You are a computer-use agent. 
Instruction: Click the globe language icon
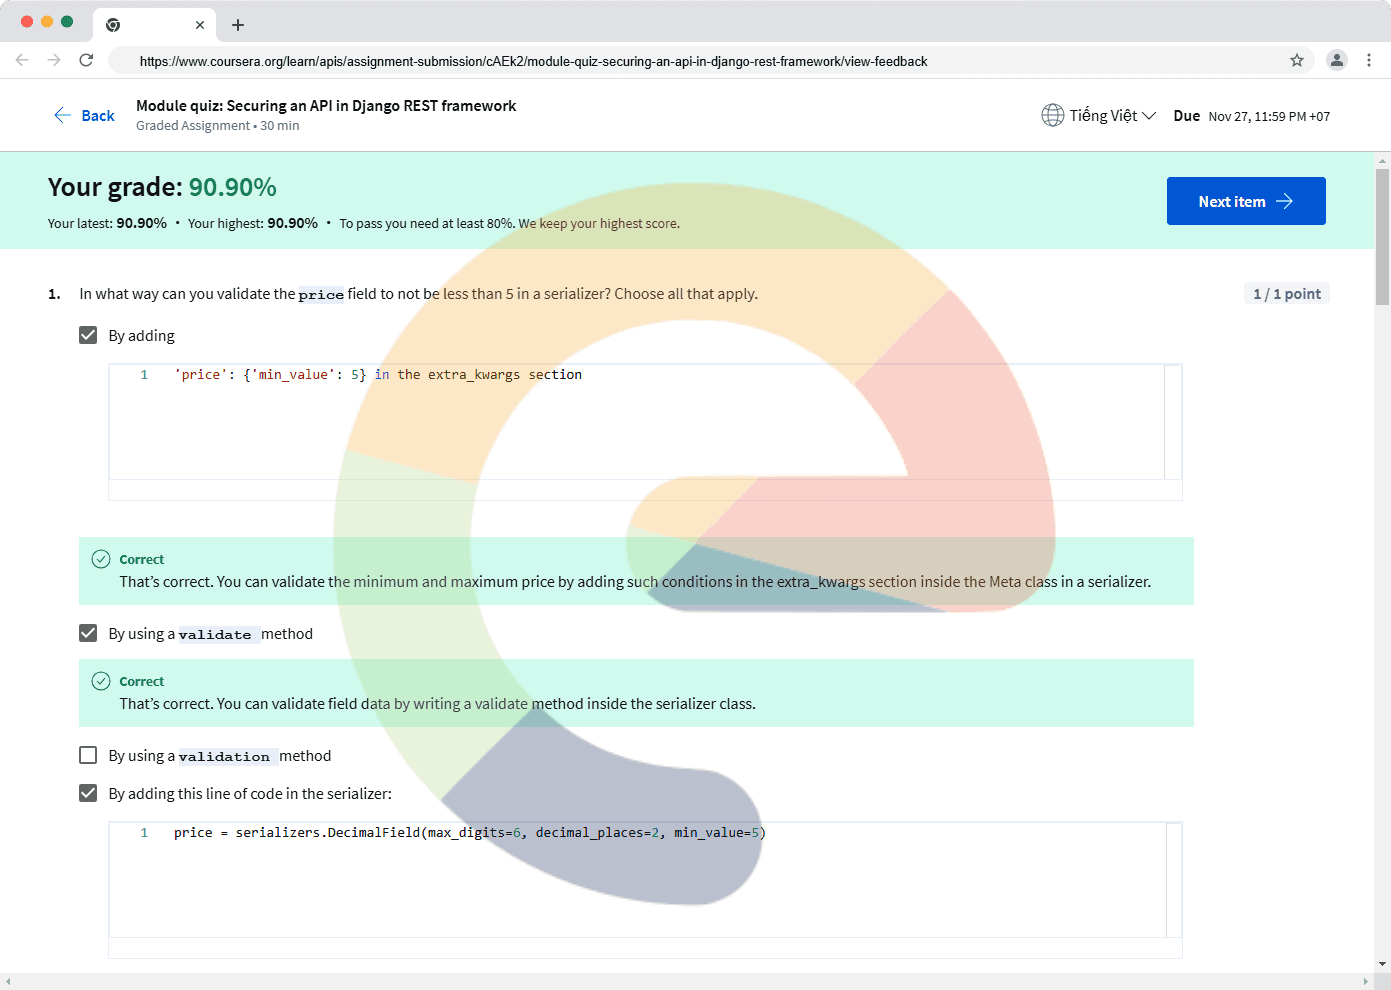point(1052,115)
